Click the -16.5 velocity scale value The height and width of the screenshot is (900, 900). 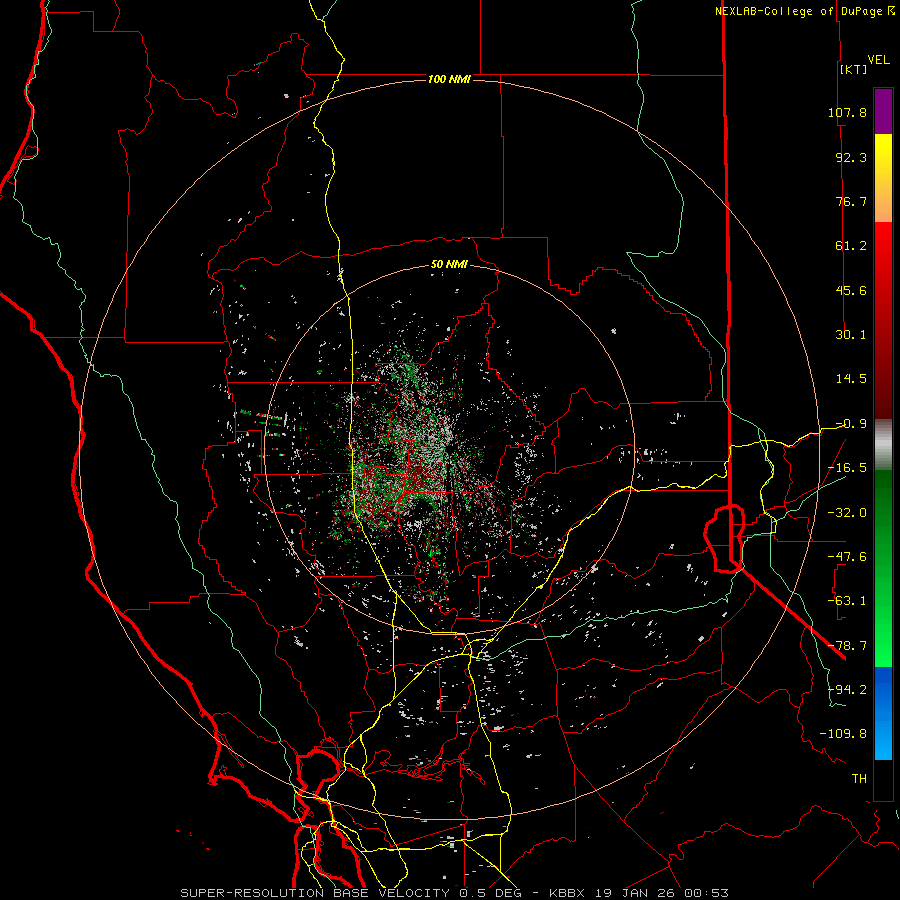[847, 468]
